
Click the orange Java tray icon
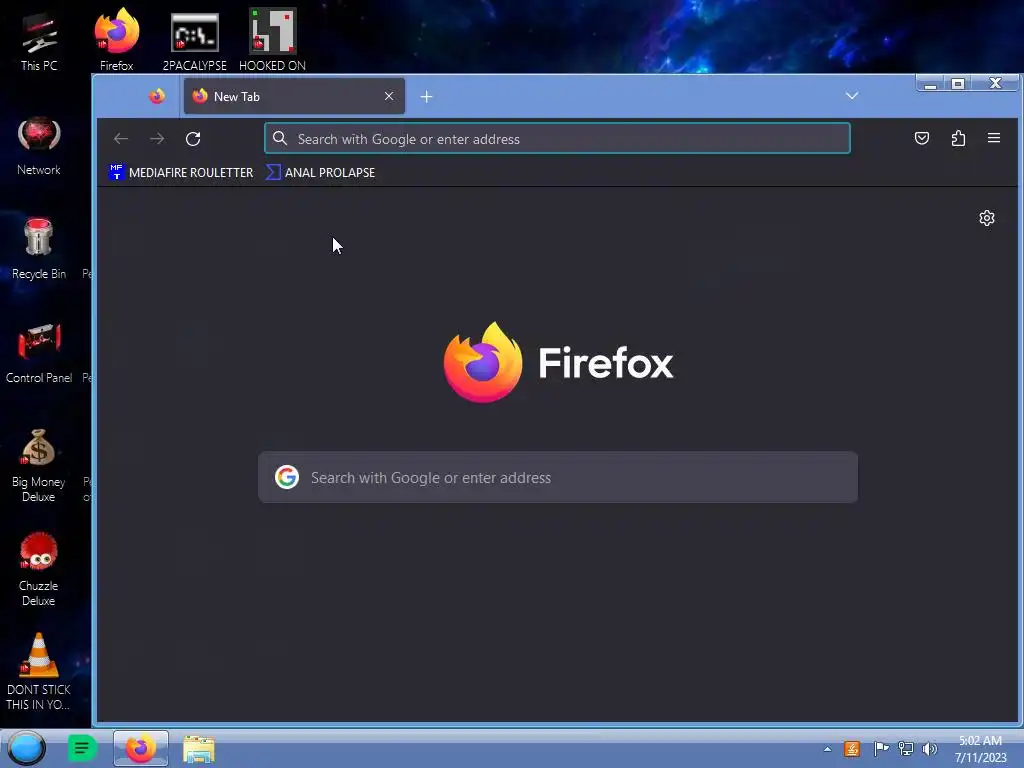852,748
